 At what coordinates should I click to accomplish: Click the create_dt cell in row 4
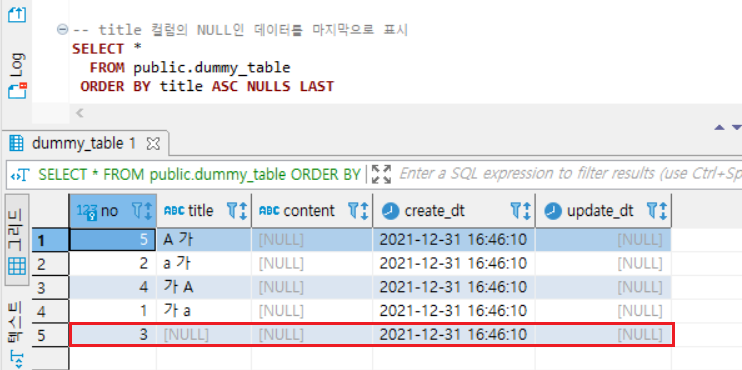pyautogui.click(x=454, y=311)
